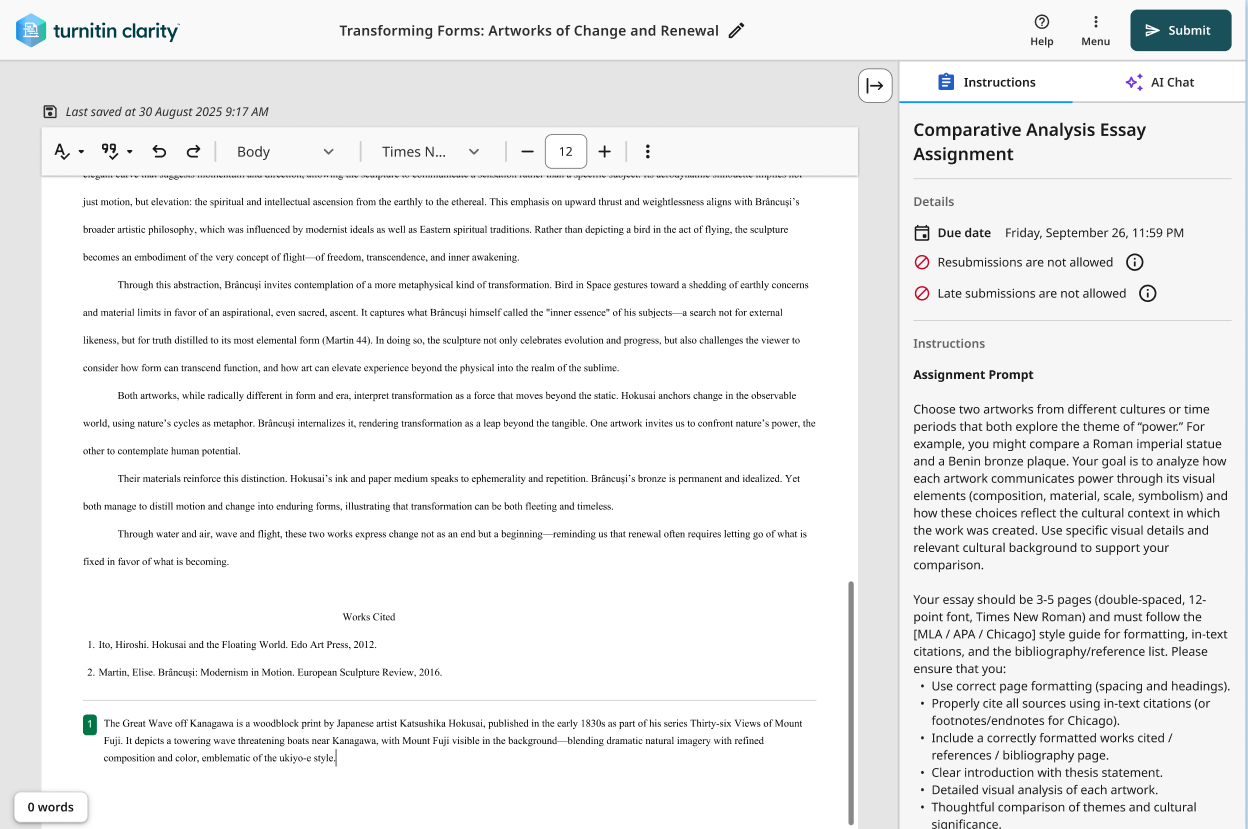Apply block quote formatting from the toolbar
Image resolution: width=1248 pixels, height=829 pixels.
108,151
